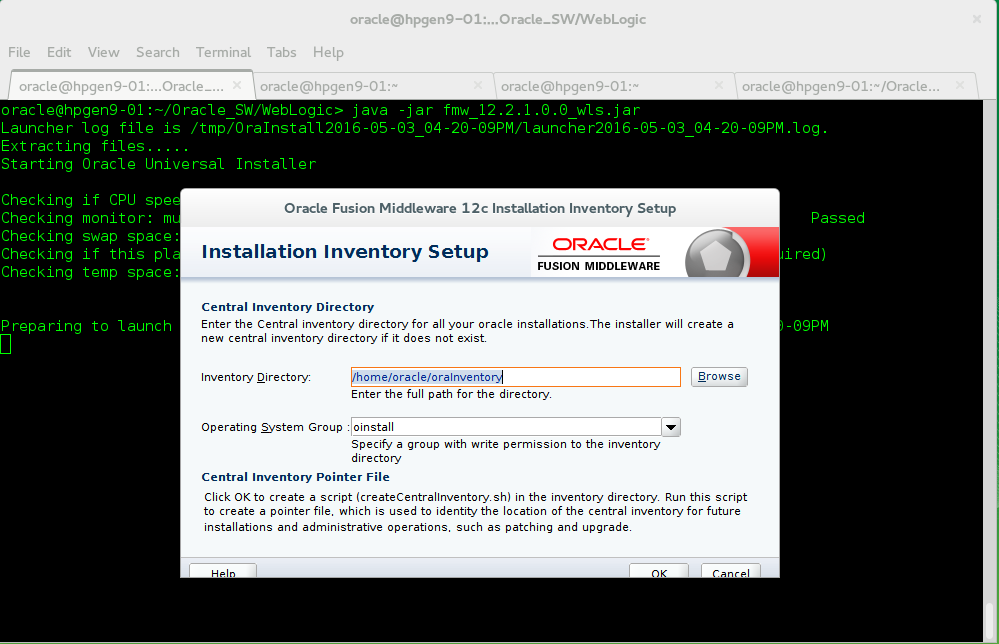Close the first terminal tab with its X
Image resolution: width=999 pixels, height=644 pixels.
pyautogui.click(x=237, y=85)
